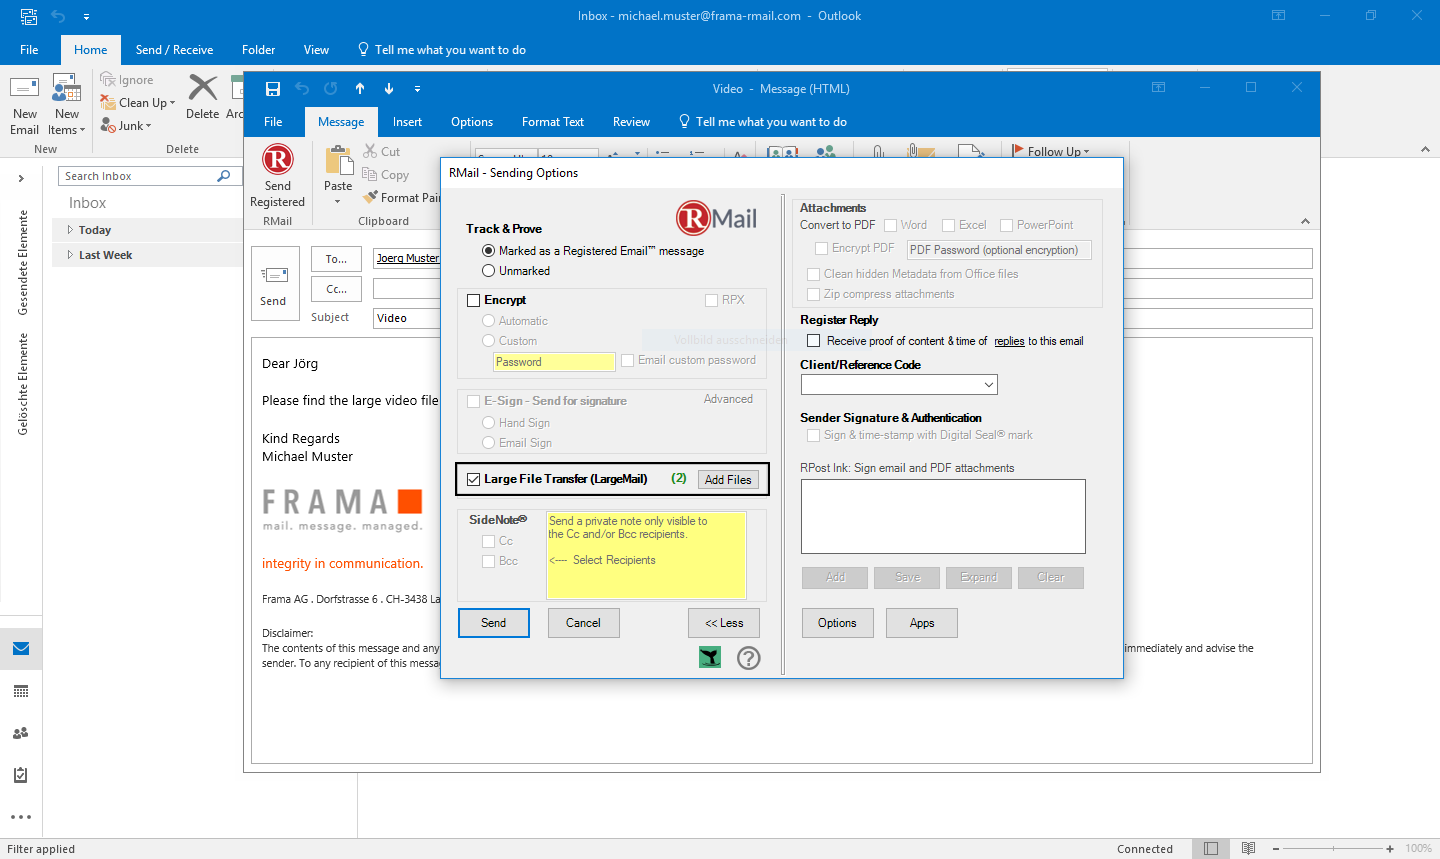The width and height of the screenshot is (1440, 859).
Task: Open the Format Text tab
Action: 553,122
